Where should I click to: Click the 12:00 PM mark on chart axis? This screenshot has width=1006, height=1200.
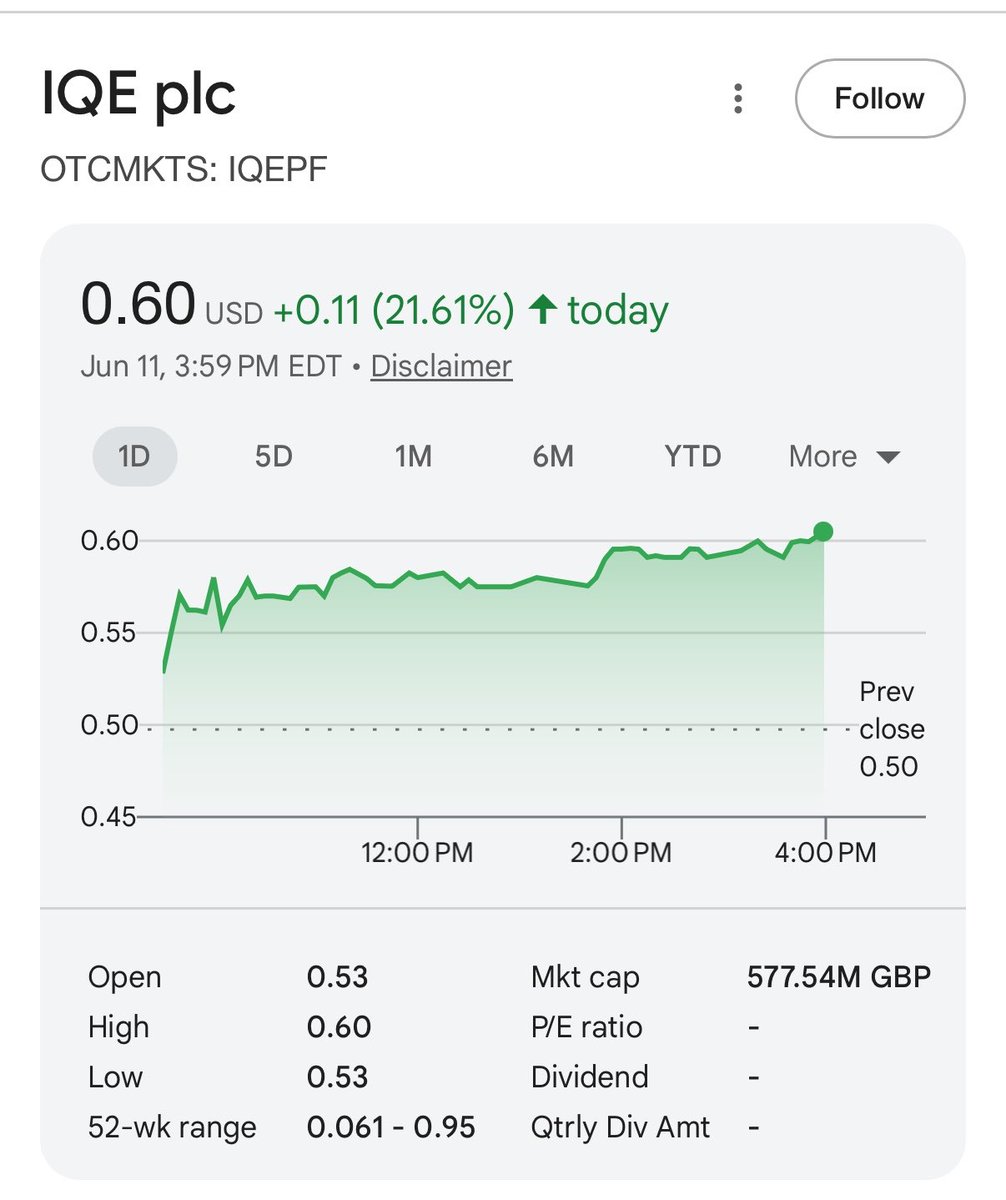point(417,853)
